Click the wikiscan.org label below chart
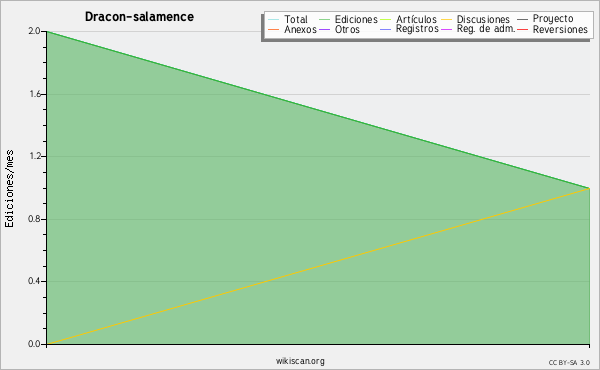This screenshot has height=370, width=600. pyautogui.click(x=300, y=361)
